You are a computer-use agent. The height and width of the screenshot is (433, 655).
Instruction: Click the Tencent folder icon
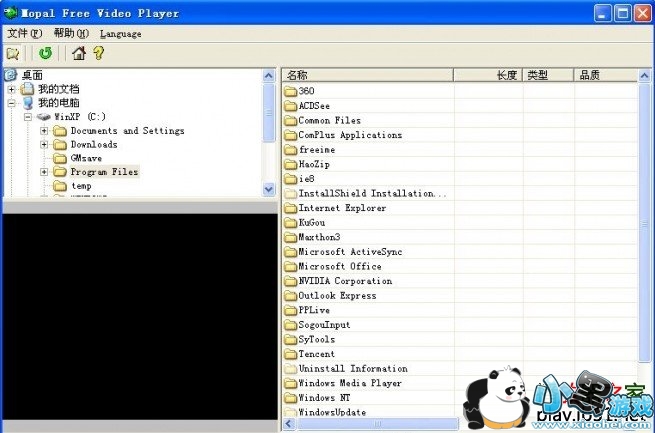(x=290, y=354)
